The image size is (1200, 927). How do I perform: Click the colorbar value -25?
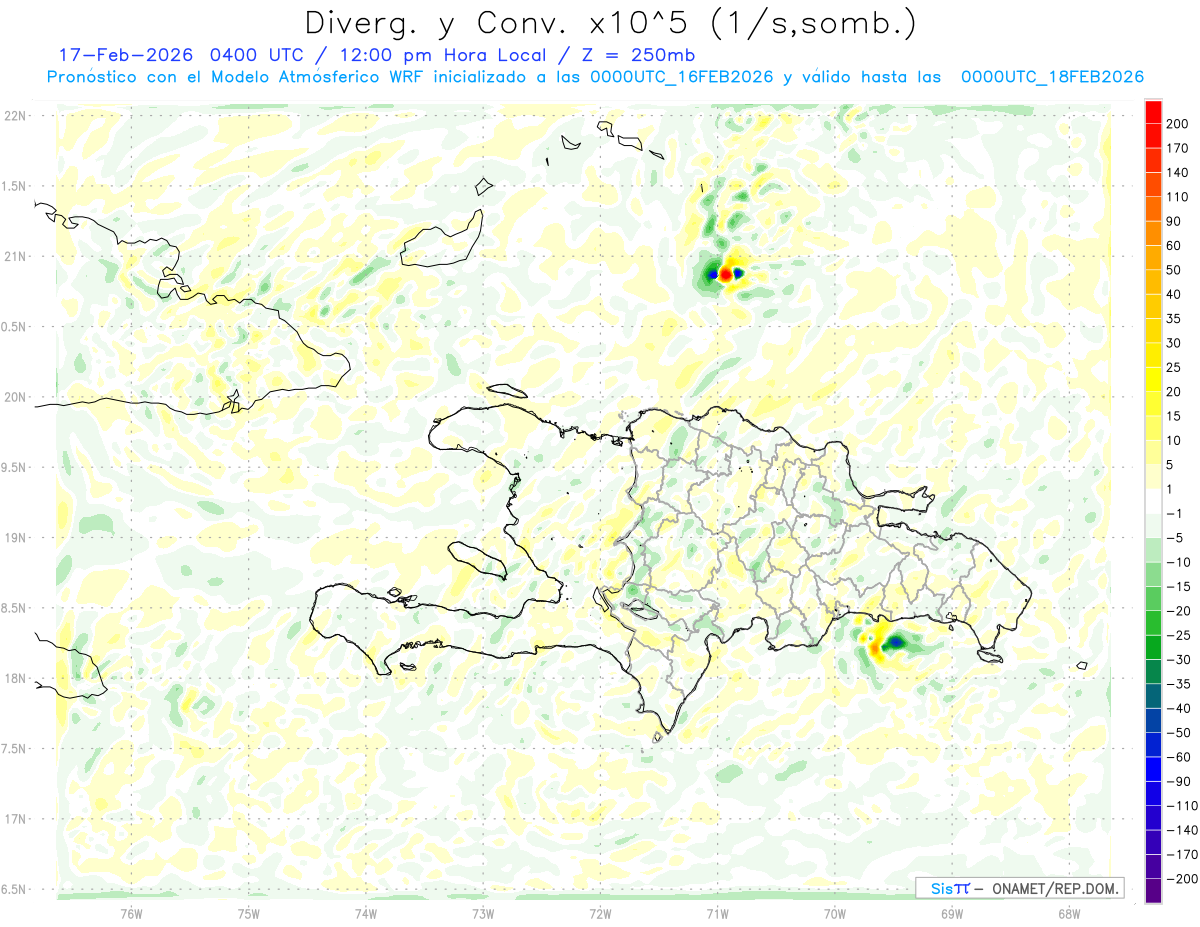(x=1177, y=635)
